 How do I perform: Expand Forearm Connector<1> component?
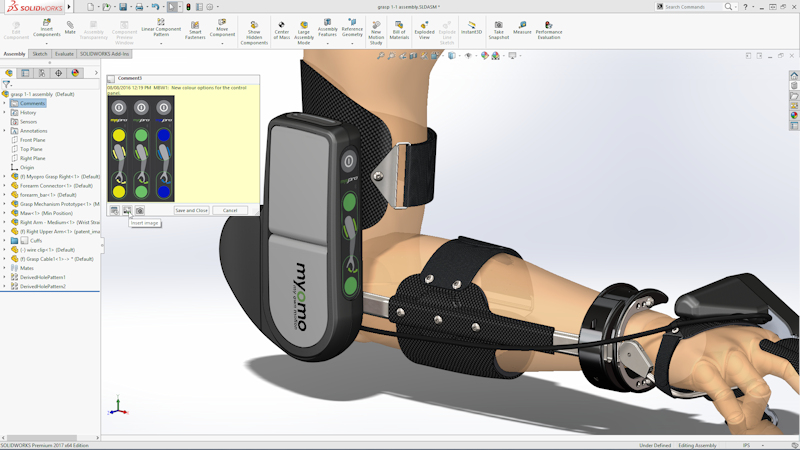point(5,186)
